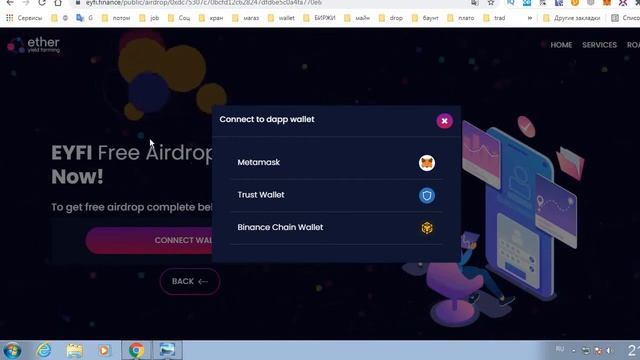Open File Explorer from taskbar
The width and height of the screenshot is (640, 360).
click(x=74, y=350)
